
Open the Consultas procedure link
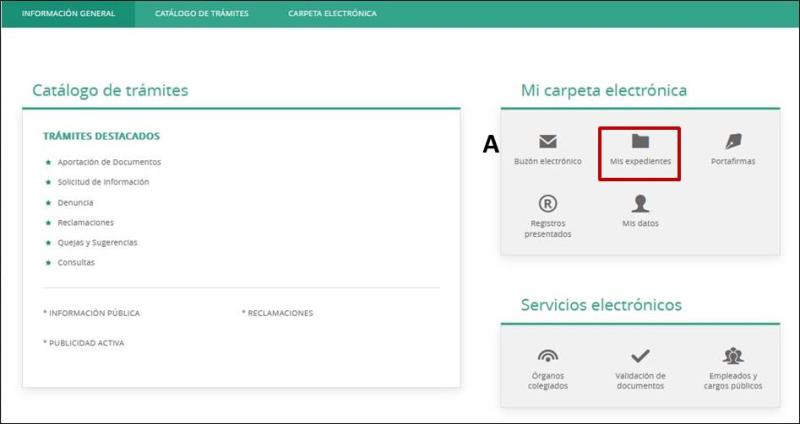pos(76,262)
